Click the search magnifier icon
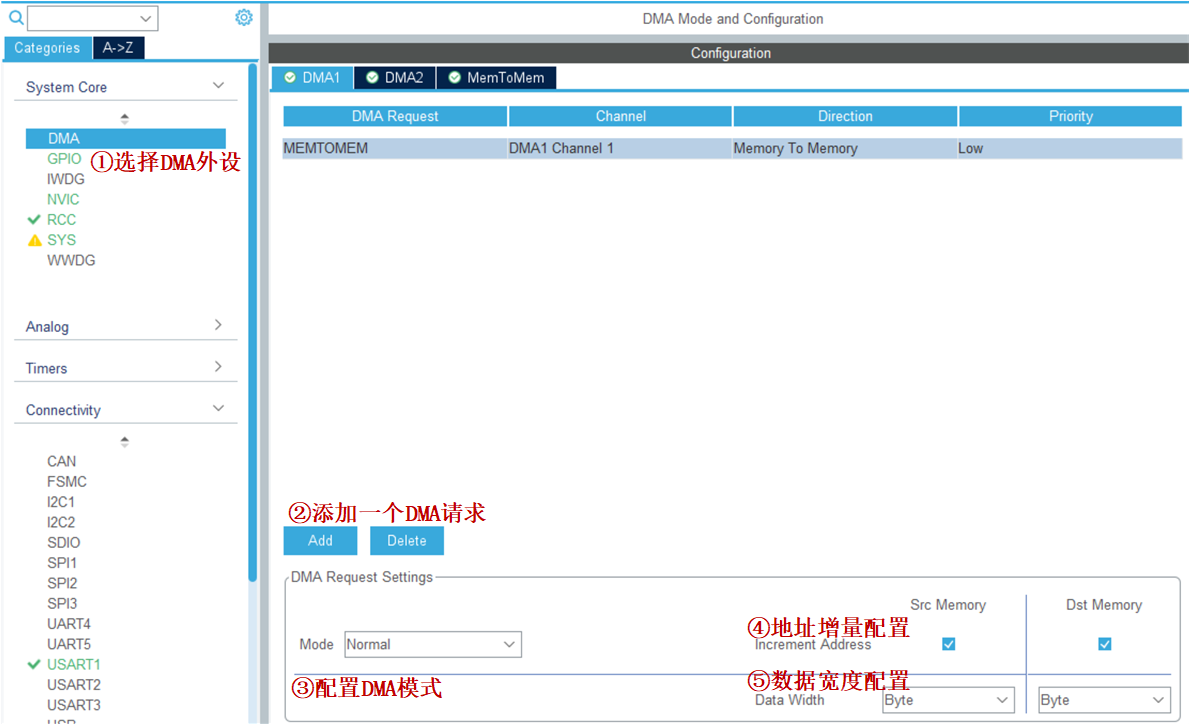 coord(16,17)
